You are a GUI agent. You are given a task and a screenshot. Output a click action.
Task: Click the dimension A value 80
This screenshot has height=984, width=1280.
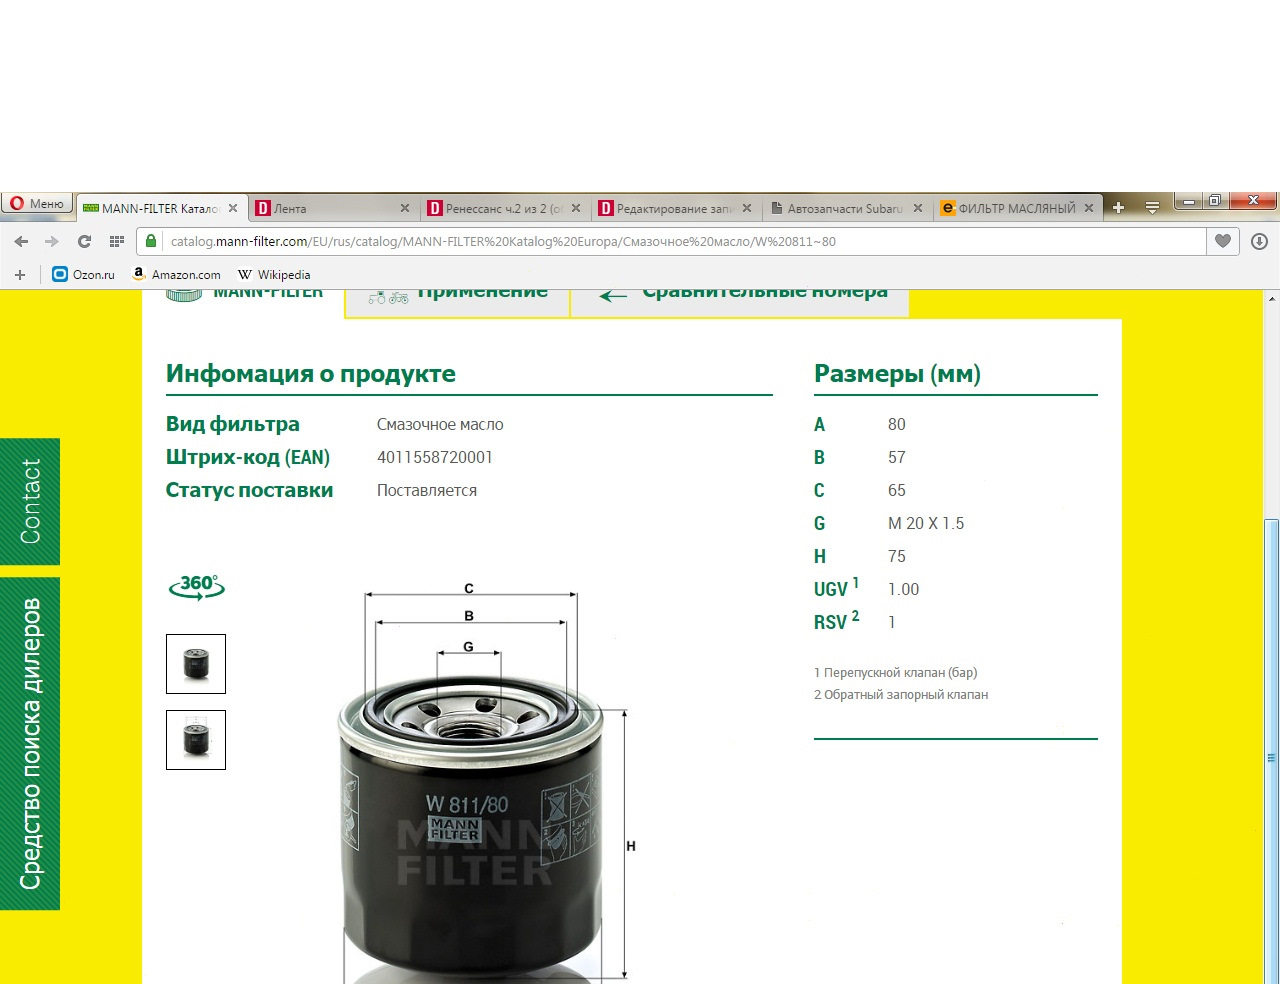897,424
